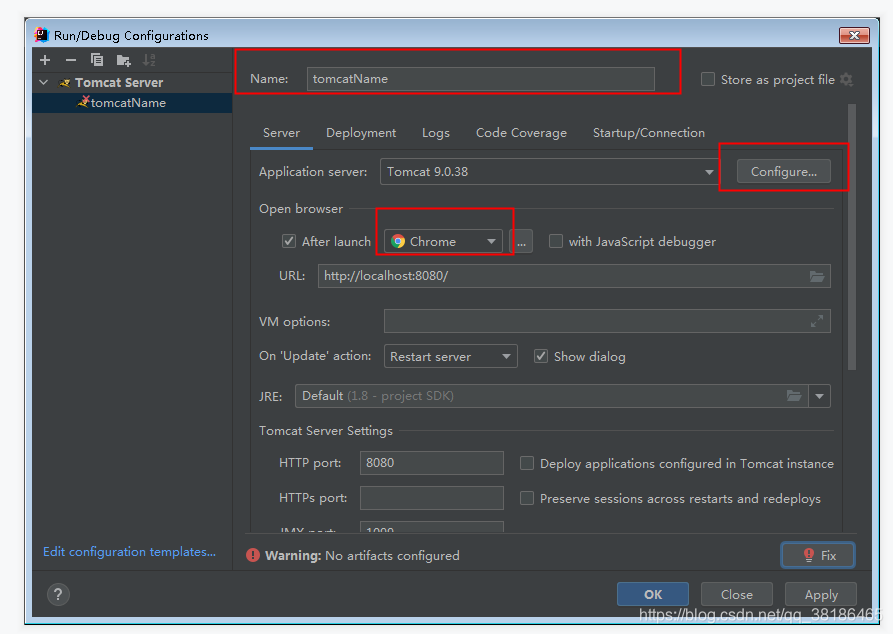The width and height of the screenshot is (893, 634).
Task: Collapse the Tomcat Server tree node
Action: [x=44, y=83]
